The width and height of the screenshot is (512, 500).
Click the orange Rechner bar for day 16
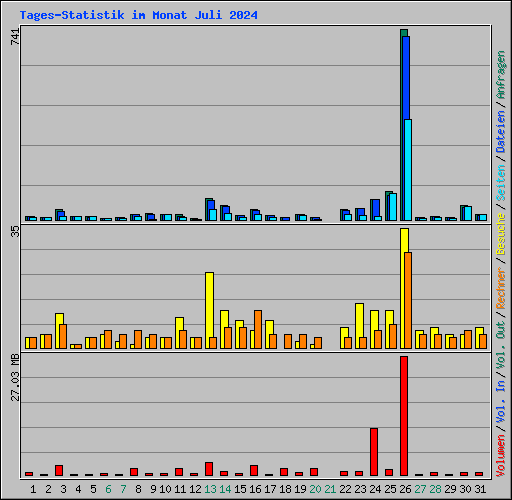pyautogui.click(x=258, y=329)
